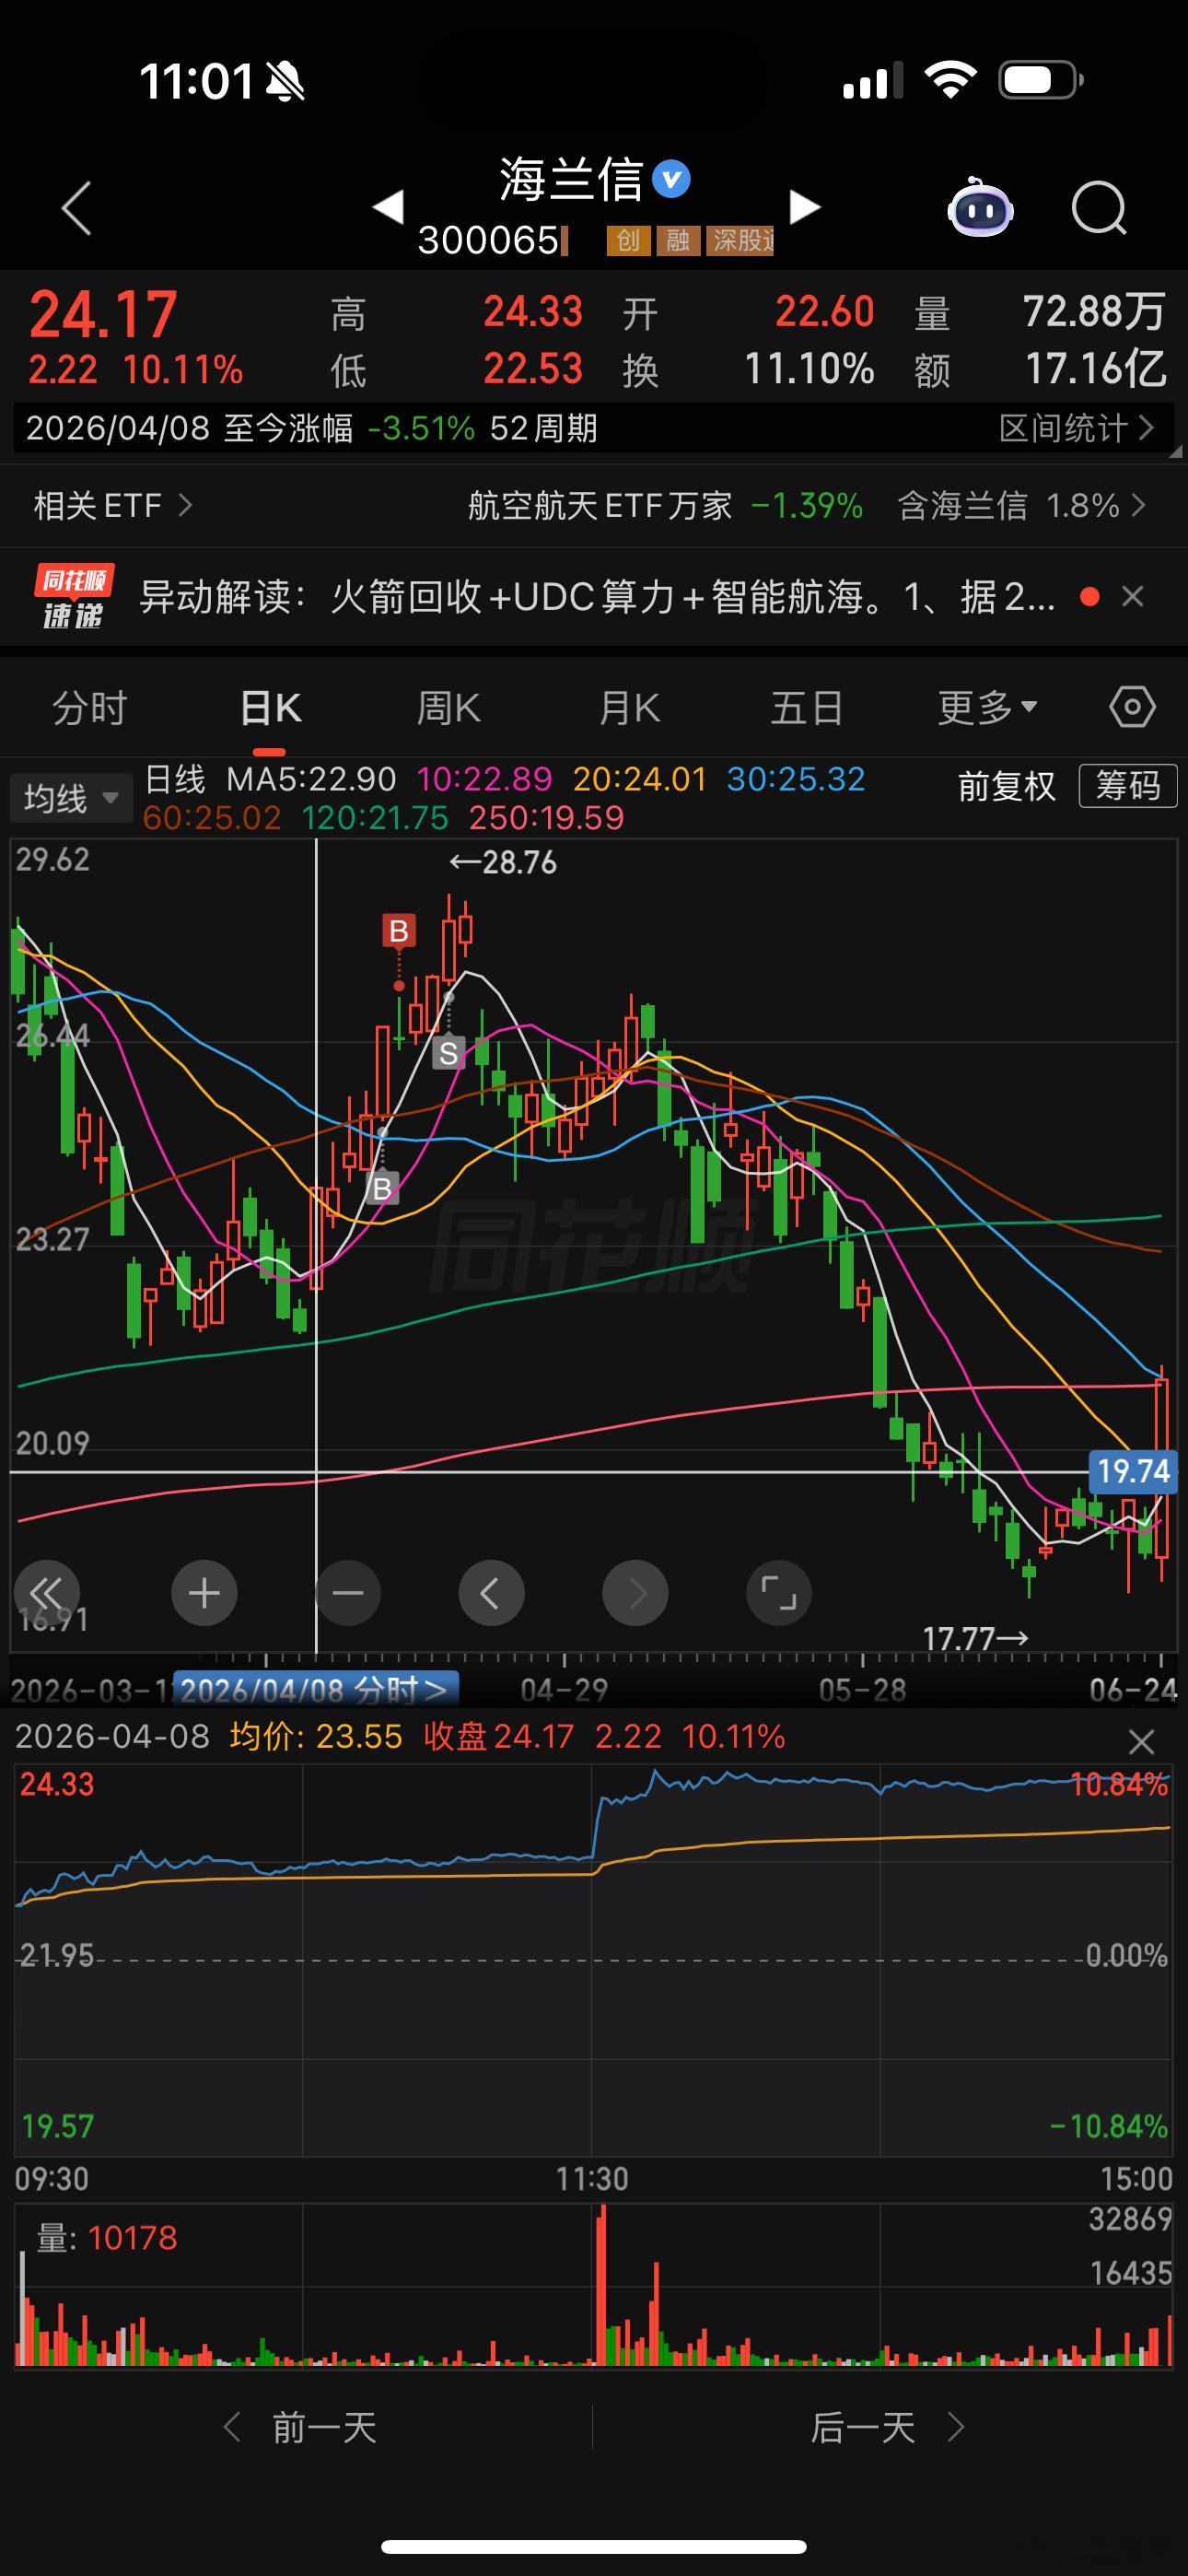
Task: Tap the battery status icon
Action: pyautogui.click(x=1041, y=80)
